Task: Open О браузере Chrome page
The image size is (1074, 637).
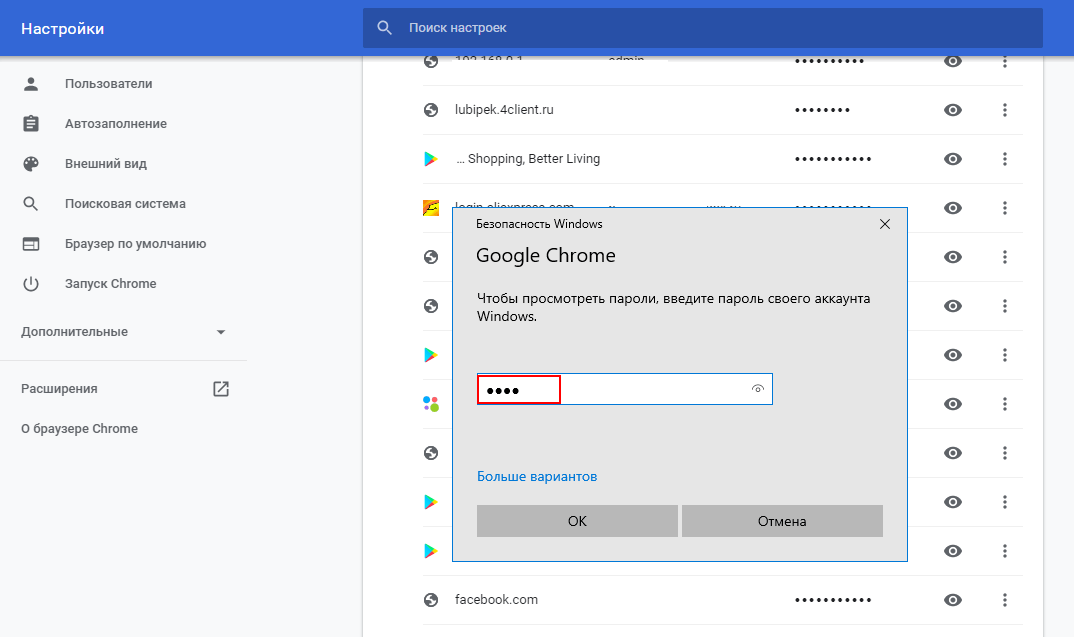Action: [79, 429]
